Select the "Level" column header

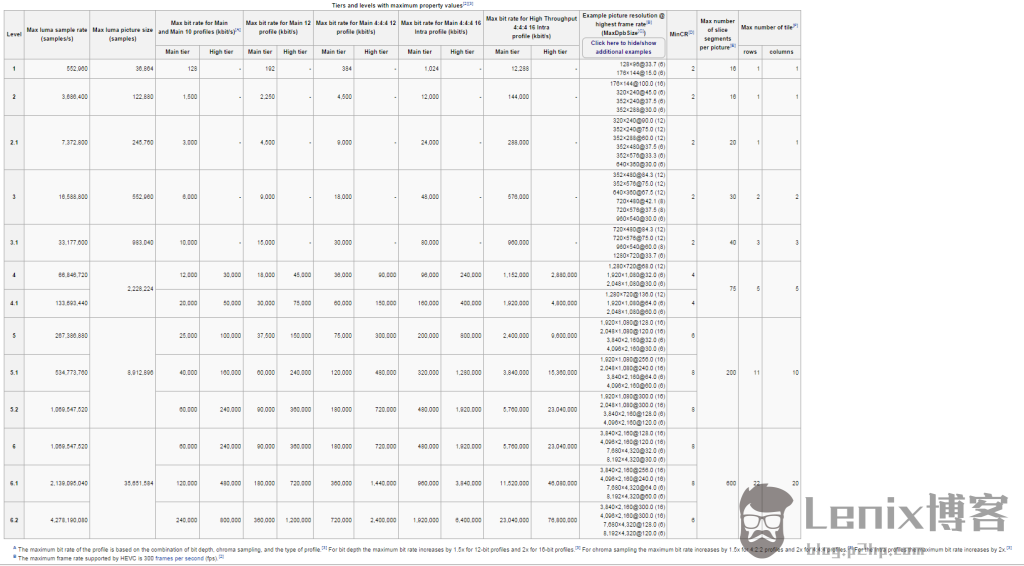14,33
